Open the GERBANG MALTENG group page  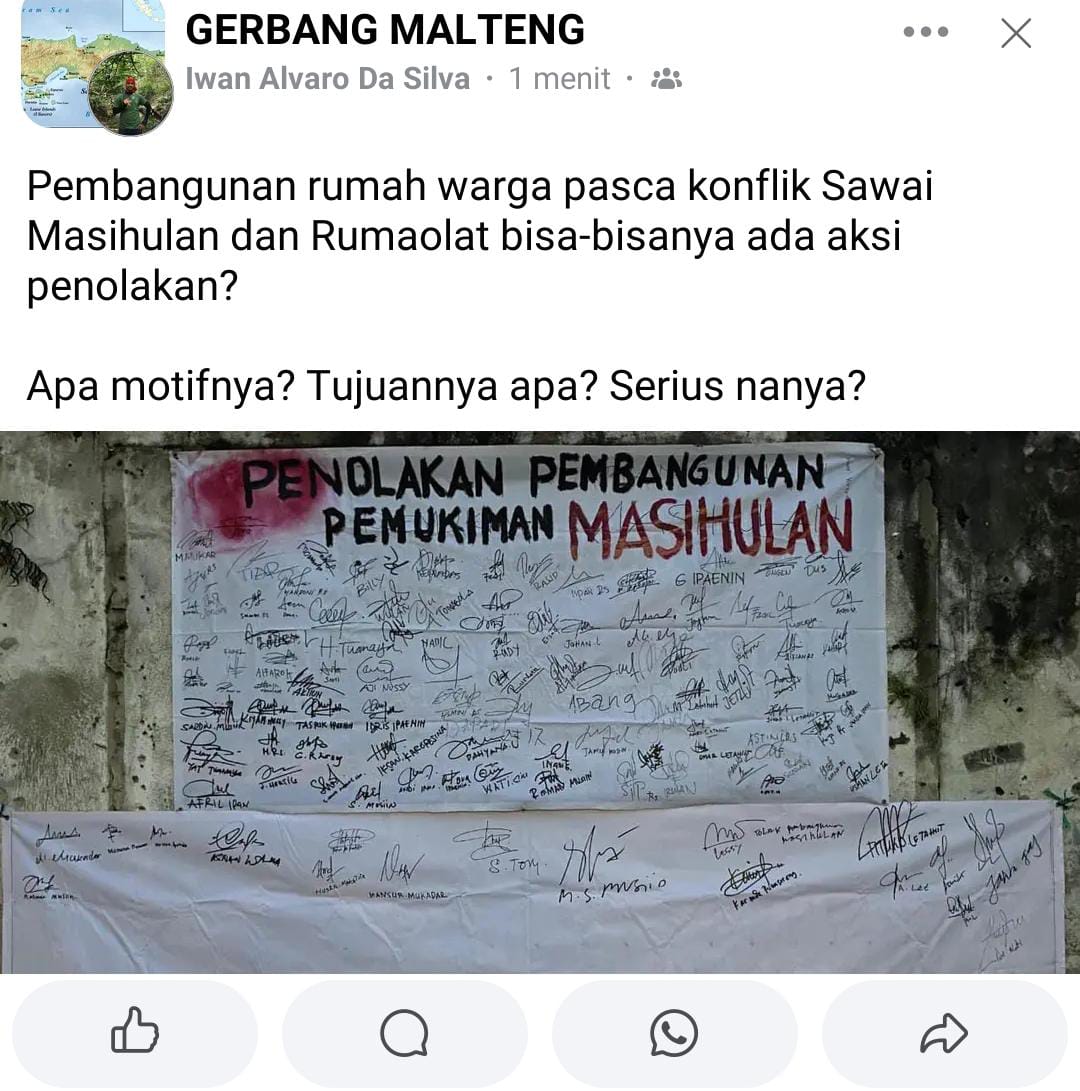click(x=385, y=30)
